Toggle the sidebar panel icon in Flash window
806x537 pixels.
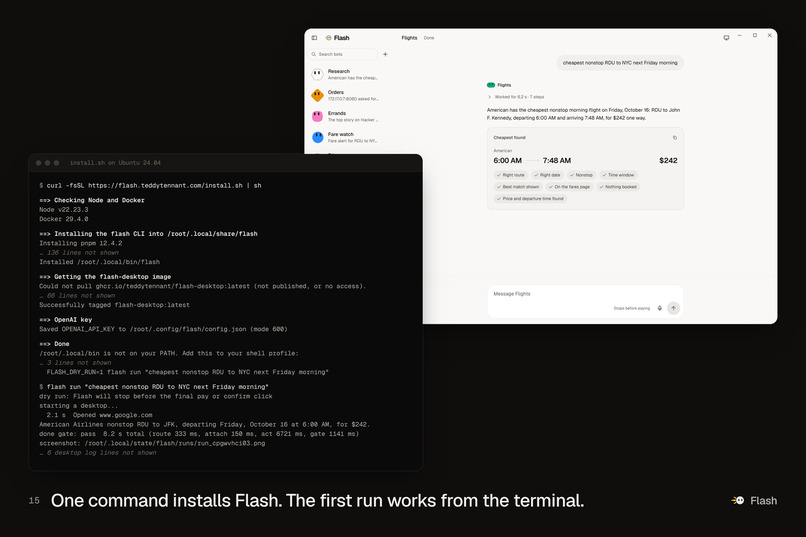pos(314,38)
